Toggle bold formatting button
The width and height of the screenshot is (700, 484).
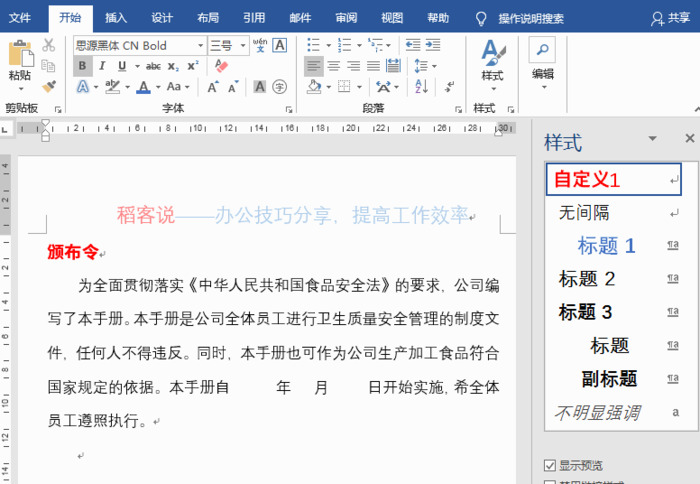[x=83, y=66]
